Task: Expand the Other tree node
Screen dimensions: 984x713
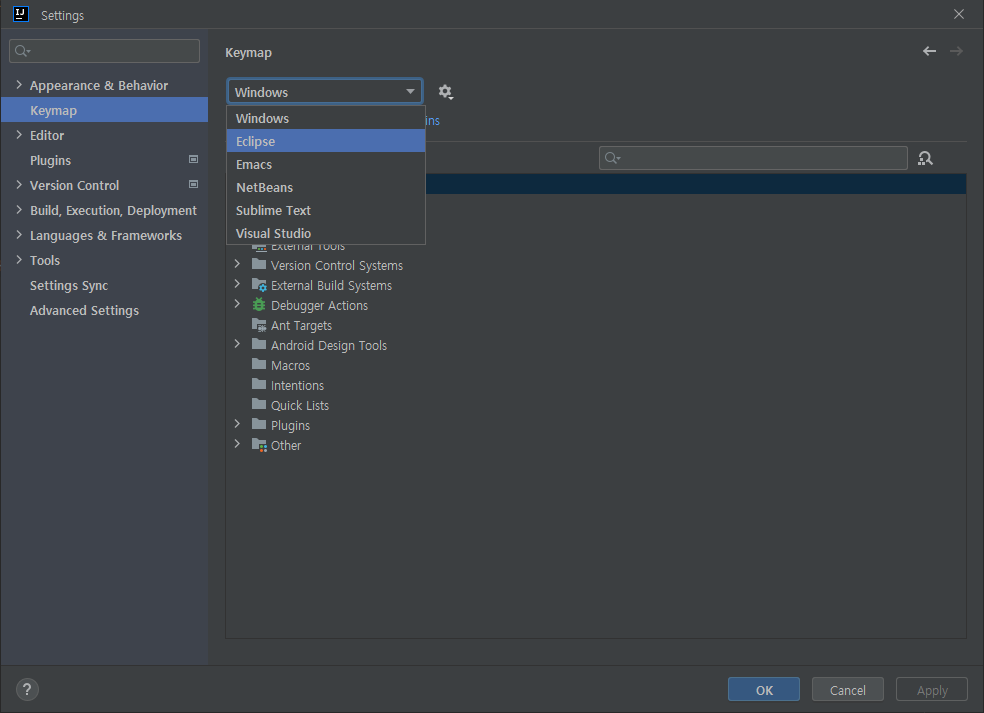Action: click(237, 444)
